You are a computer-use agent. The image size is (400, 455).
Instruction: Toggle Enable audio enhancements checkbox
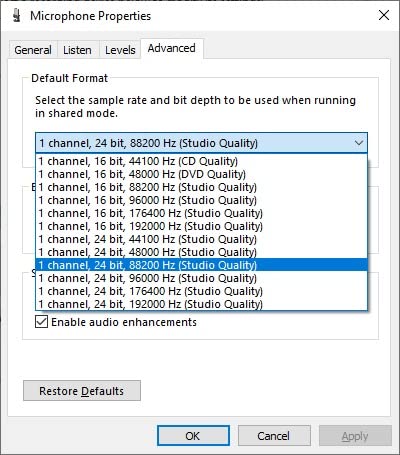(x=41, y=322)
